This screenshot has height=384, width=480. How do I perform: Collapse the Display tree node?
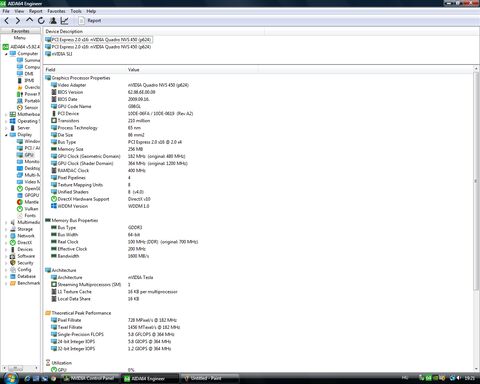[x=6, y=135]
